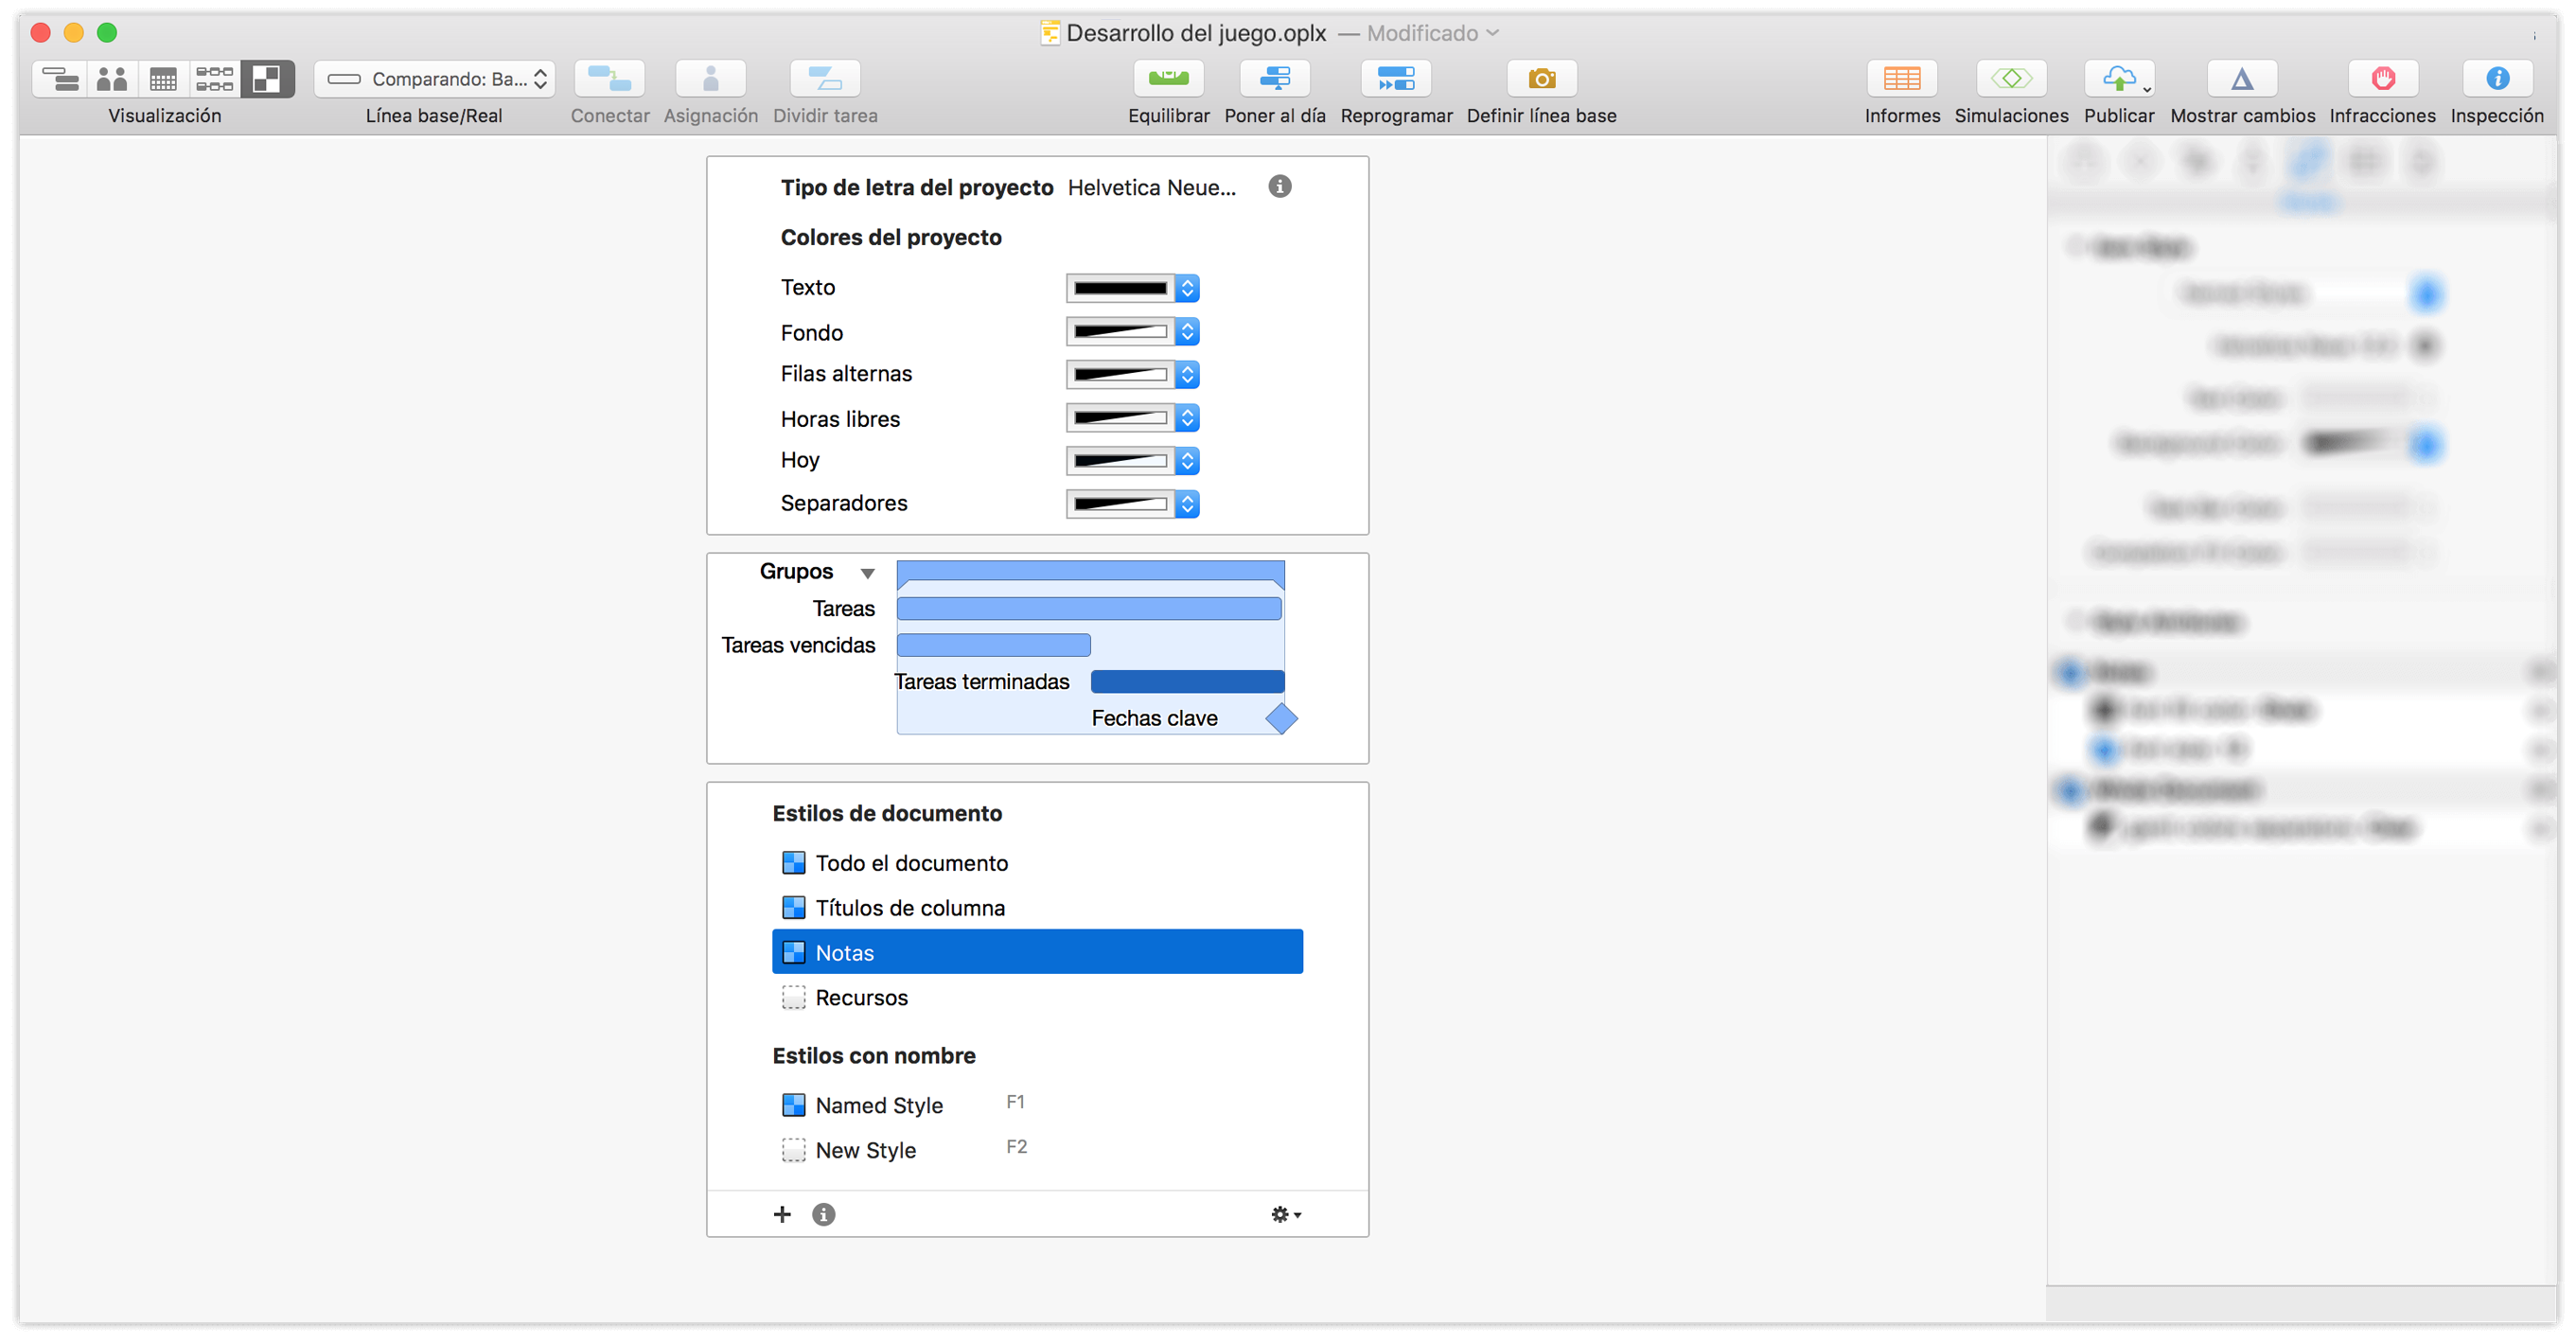Switch to the resource view icon
2576x1344 pixels.
pos(112,78)
